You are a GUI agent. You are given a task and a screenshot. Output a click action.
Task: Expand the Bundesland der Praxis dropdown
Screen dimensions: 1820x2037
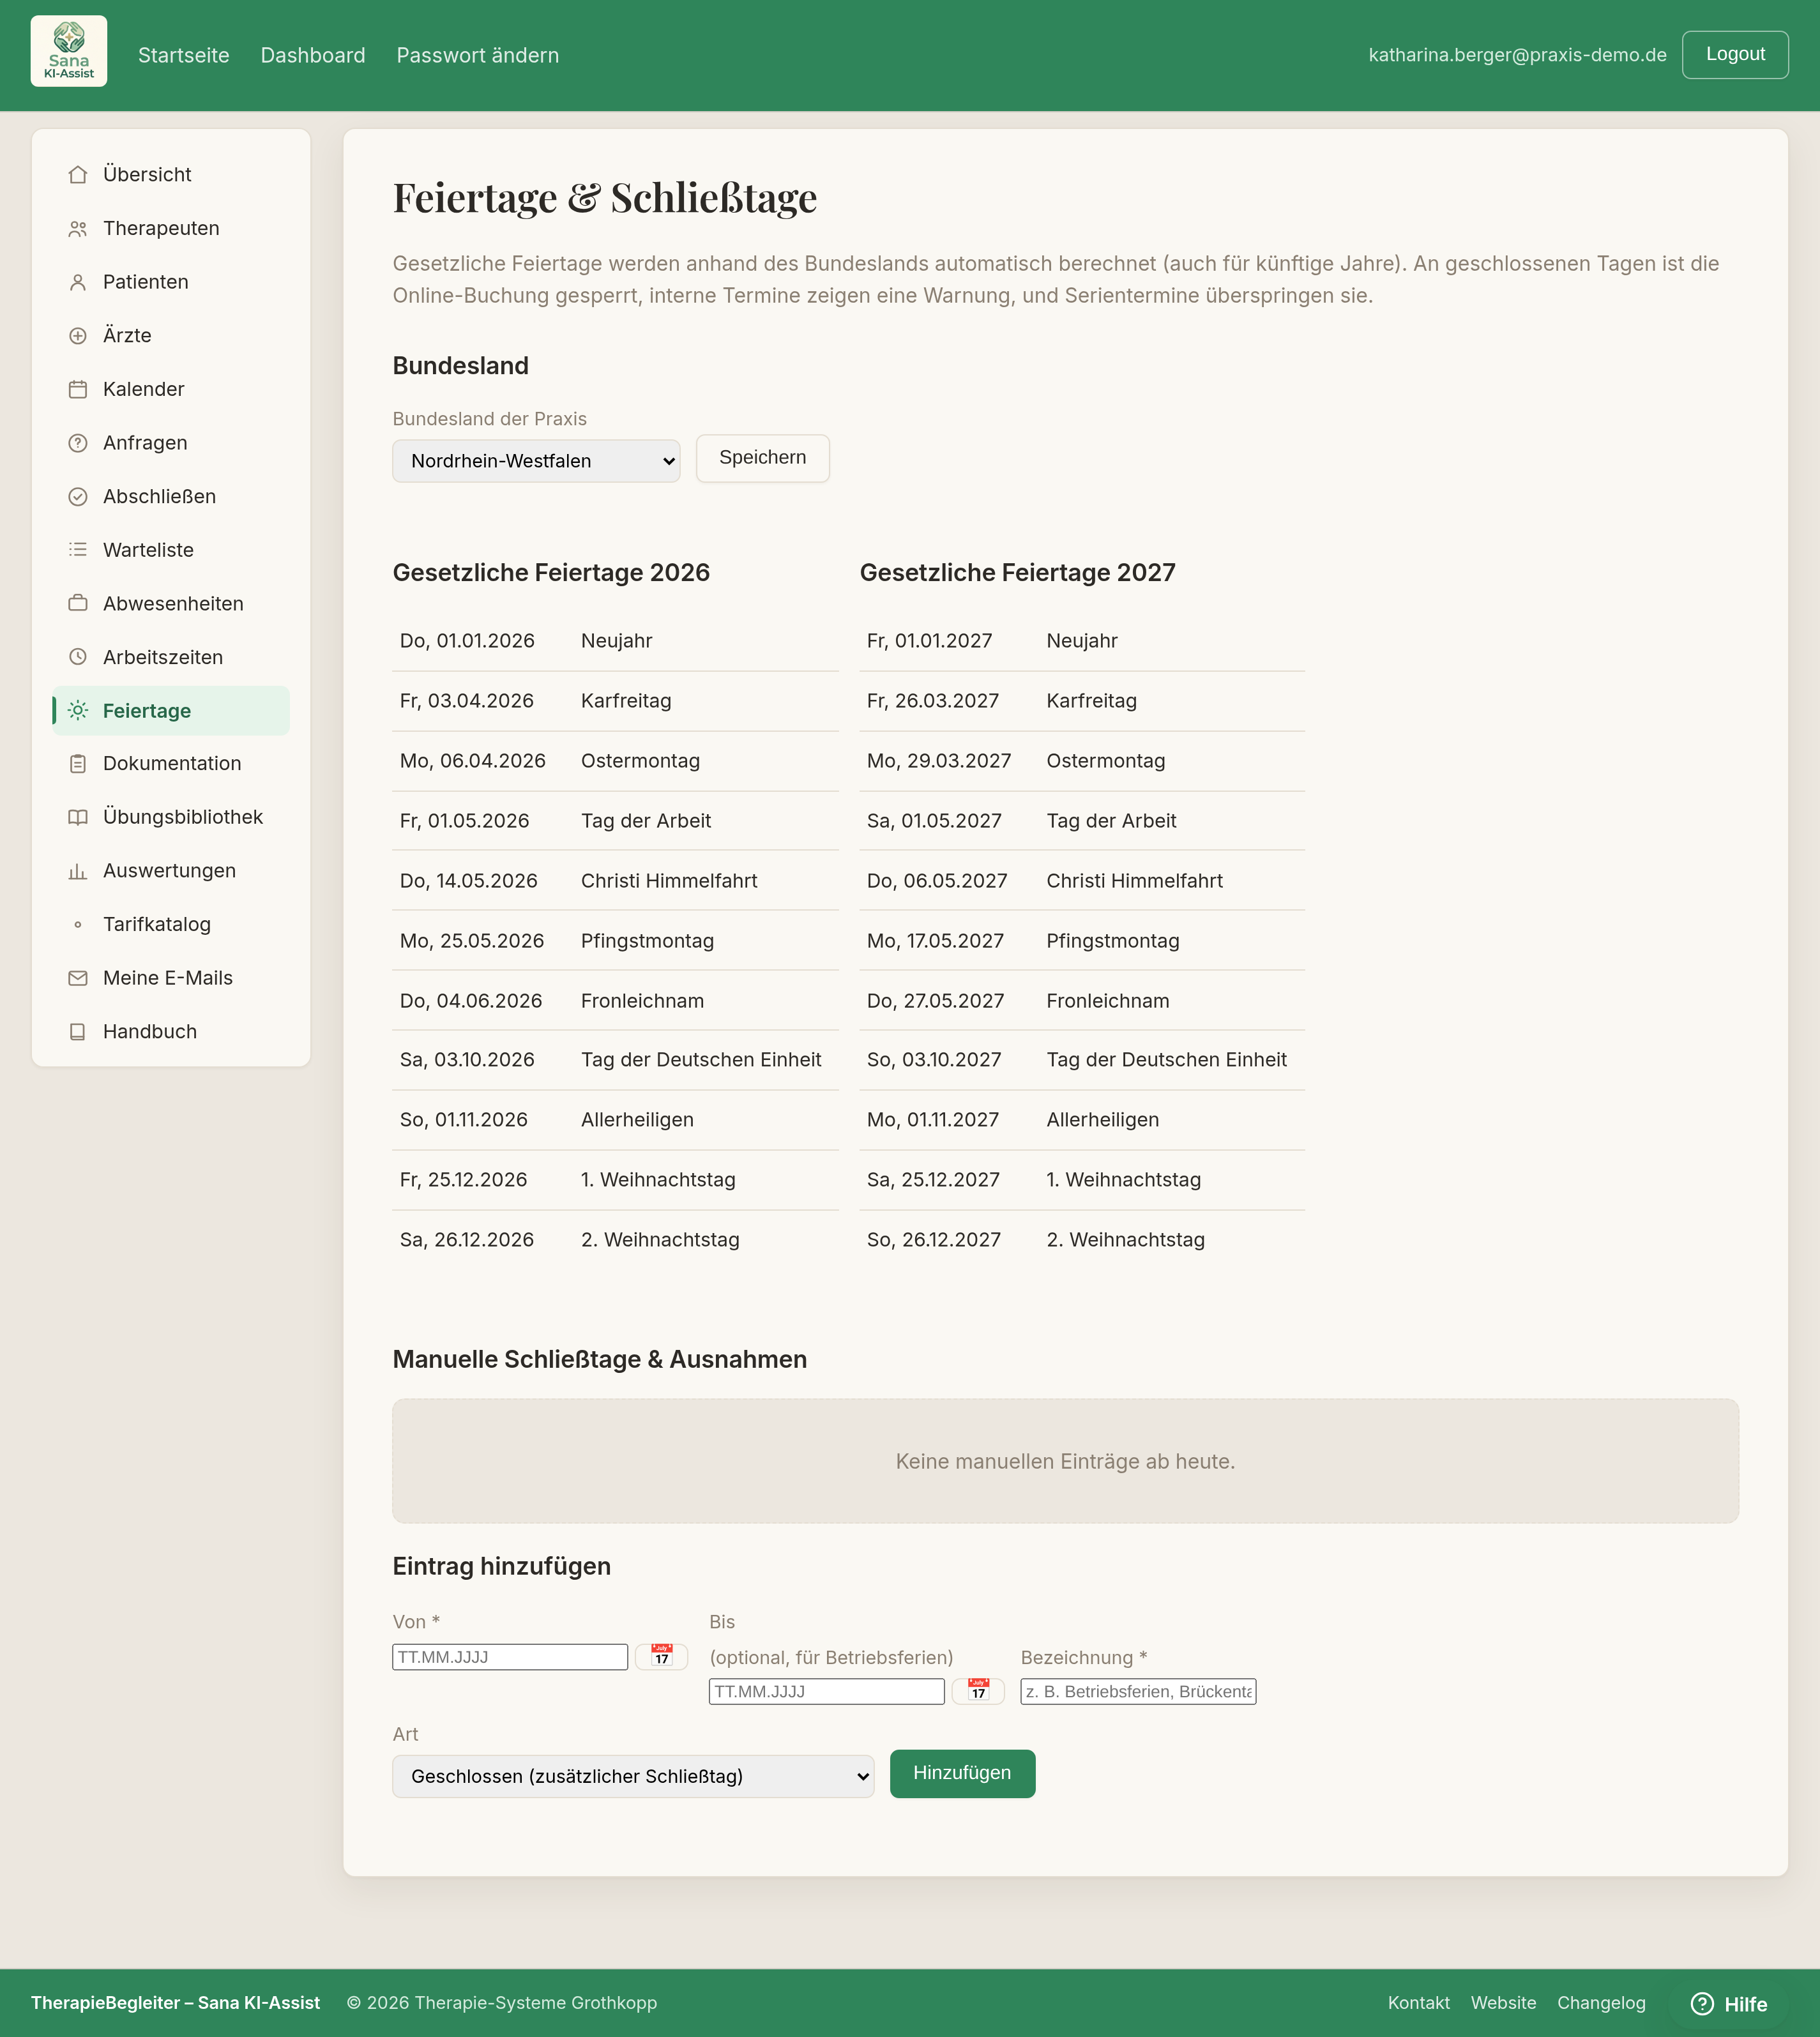(x=536, y=461)
